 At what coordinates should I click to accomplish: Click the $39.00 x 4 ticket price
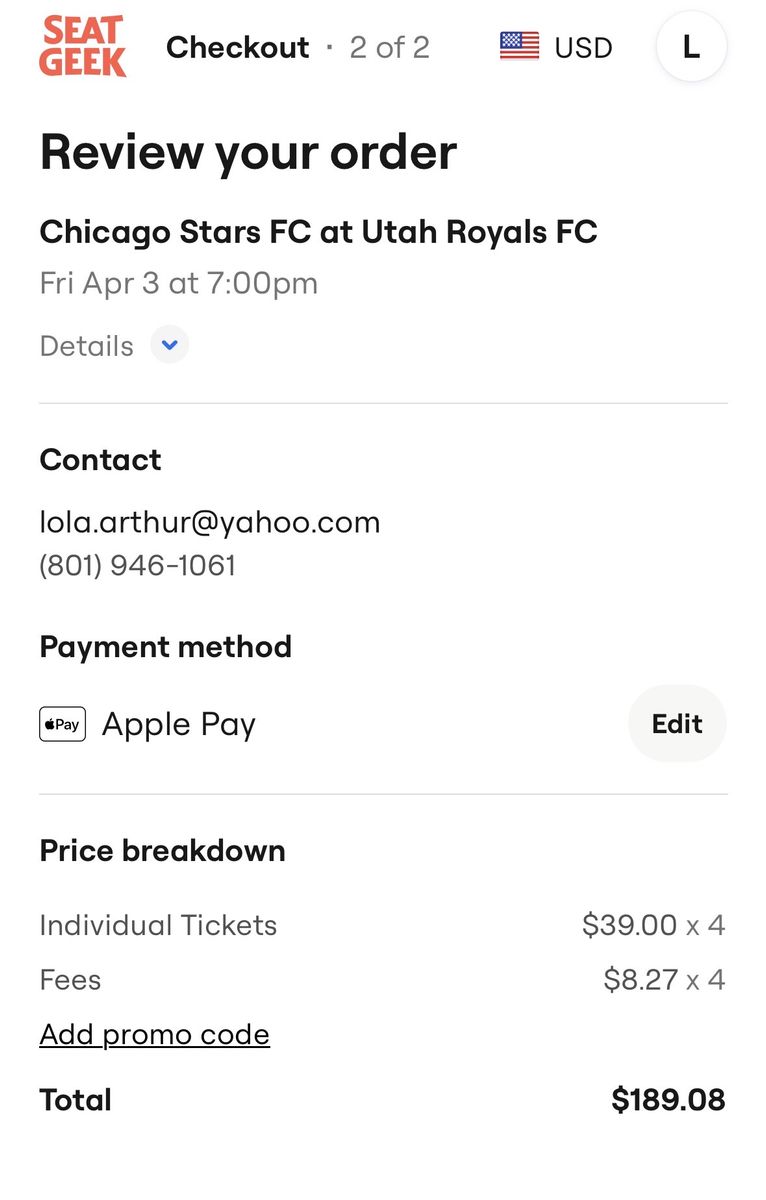click(653, 925)
